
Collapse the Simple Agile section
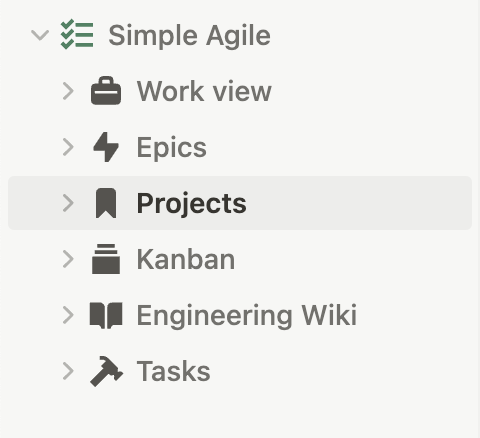[40, 35]
